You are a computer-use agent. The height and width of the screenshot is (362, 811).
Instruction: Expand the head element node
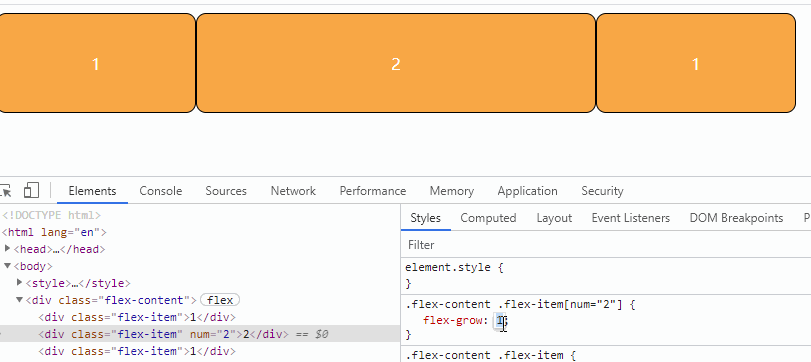[x=7, y=249]
